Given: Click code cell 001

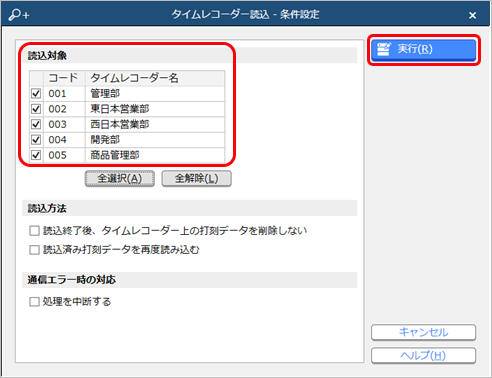Looking at the screenshot, I should click(64, 94).
